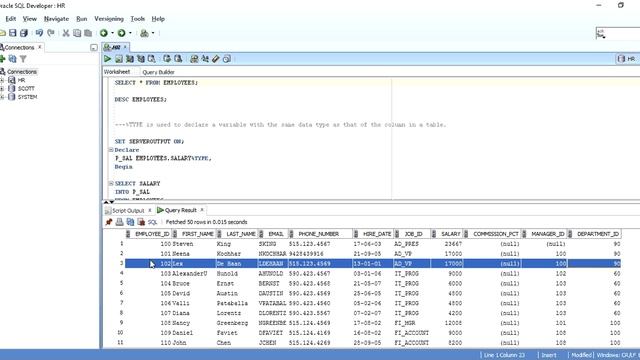Expand the HR connection node

(2, 80)
